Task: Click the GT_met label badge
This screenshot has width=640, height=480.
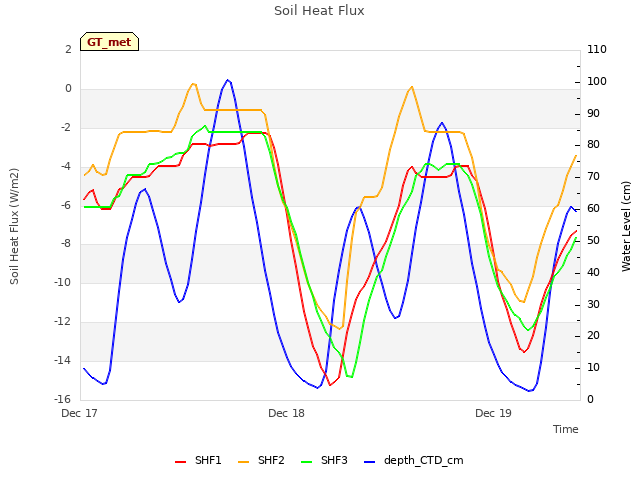Action: 109,42
